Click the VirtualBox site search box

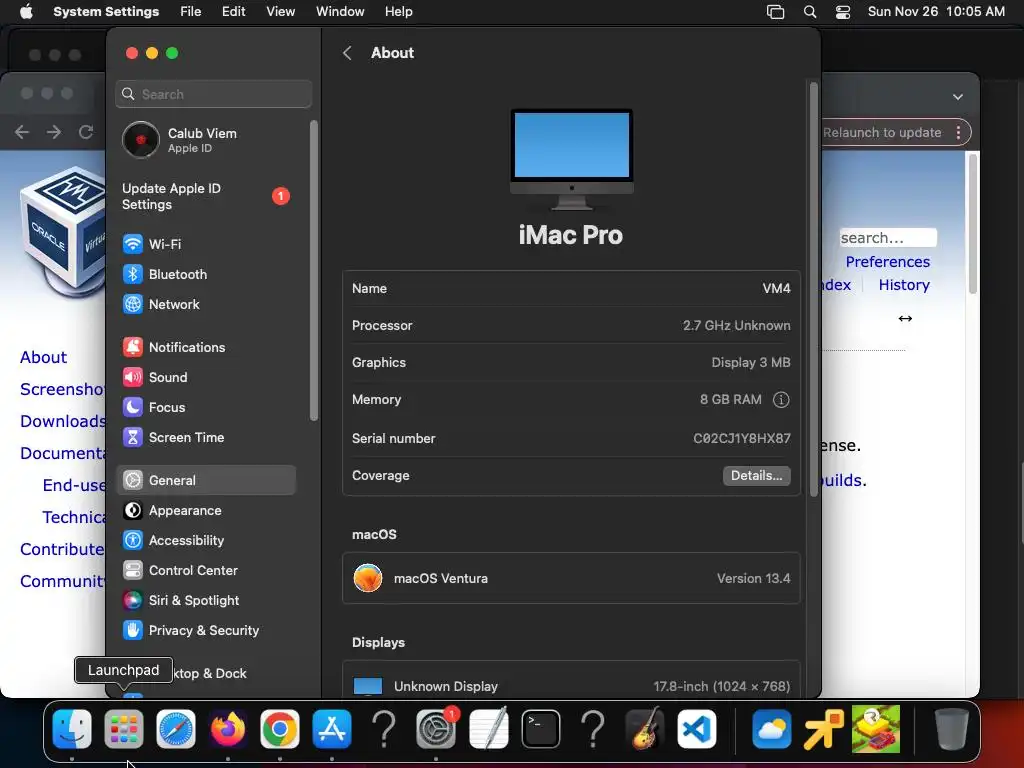click(x=888, y=238)
